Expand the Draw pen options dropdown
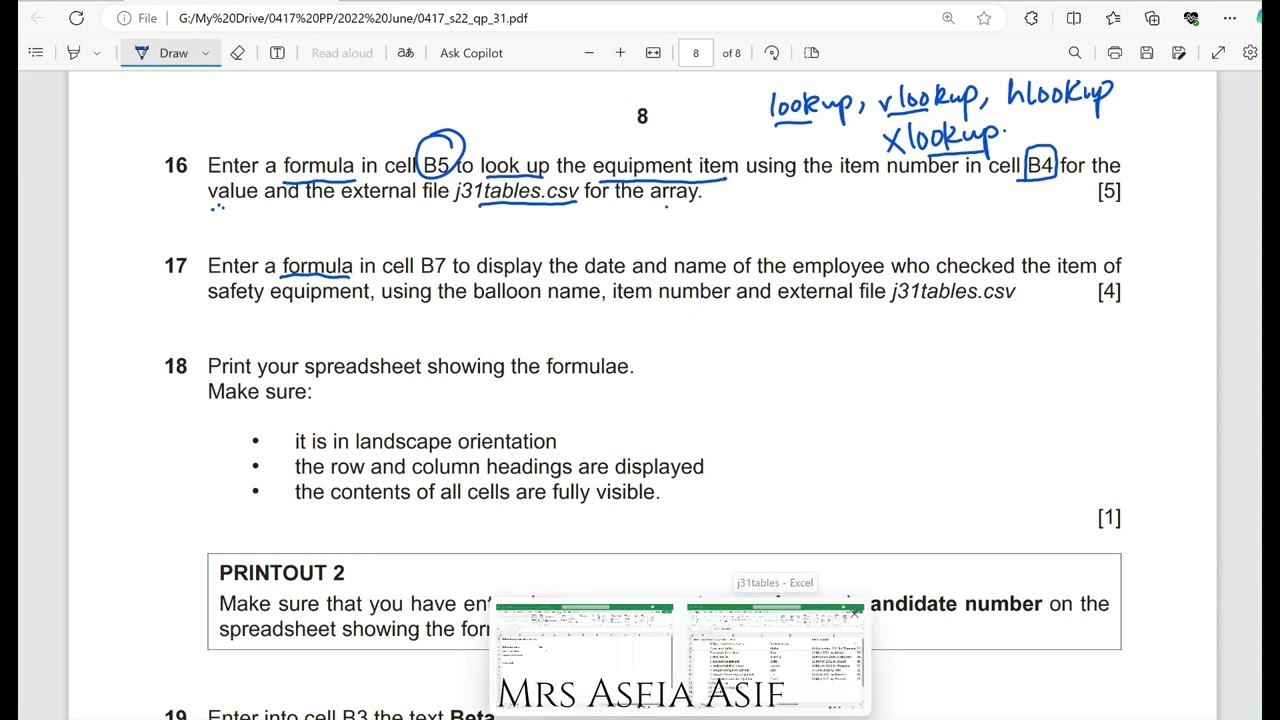 coord(206,53)
